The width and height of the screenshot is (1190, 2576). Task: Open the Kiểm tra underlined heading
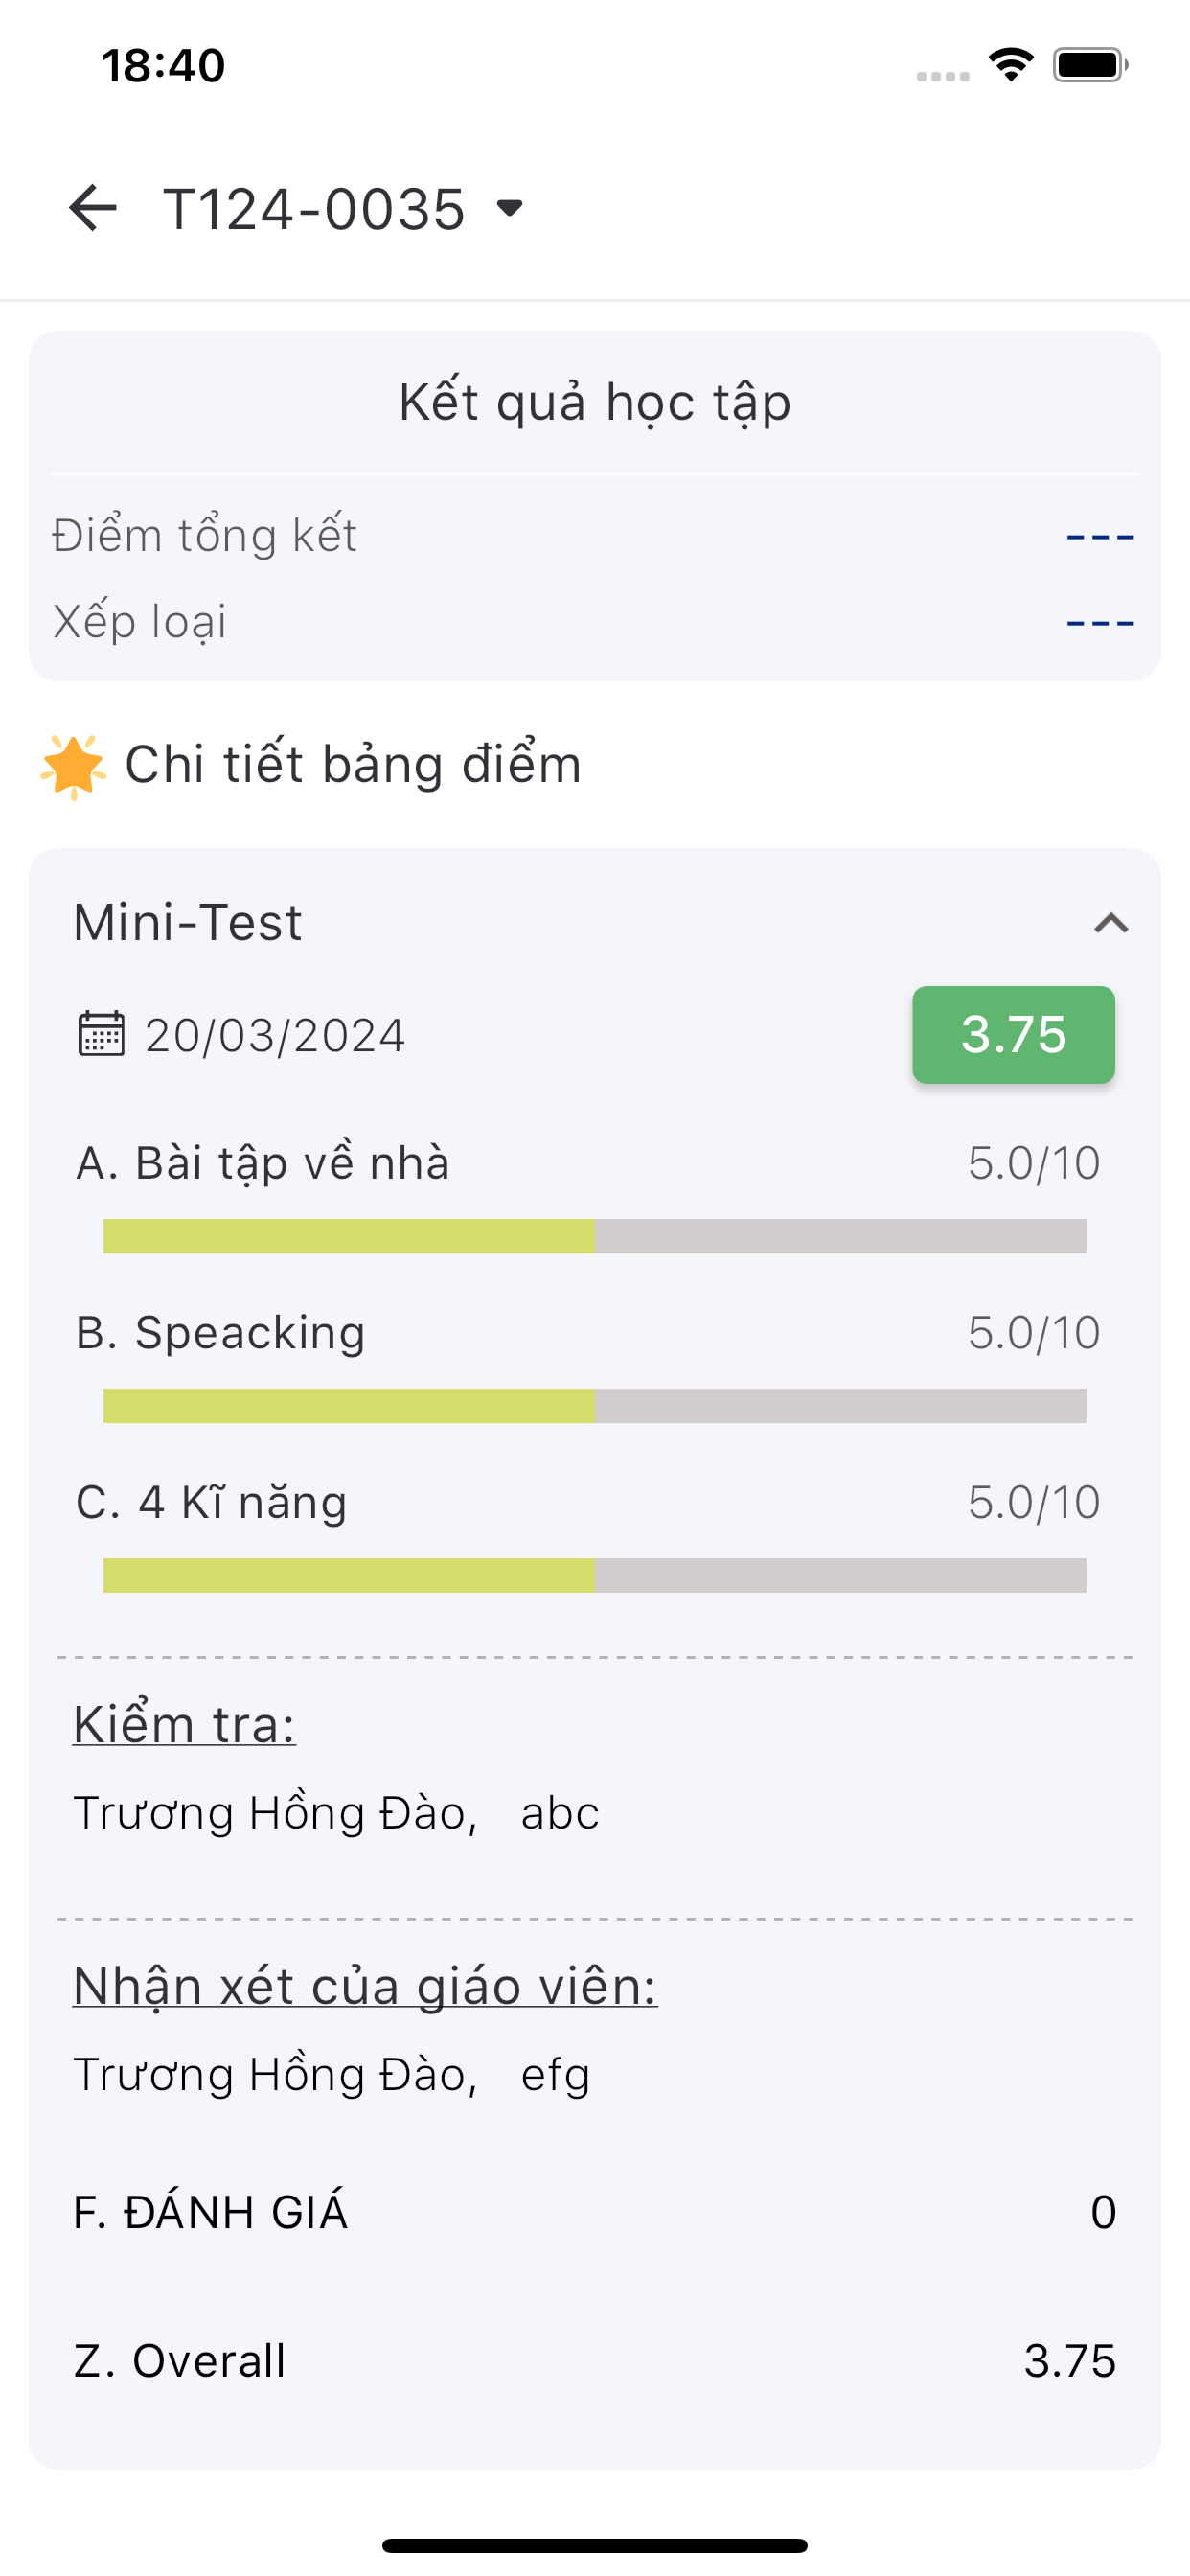click(185, 1724)
